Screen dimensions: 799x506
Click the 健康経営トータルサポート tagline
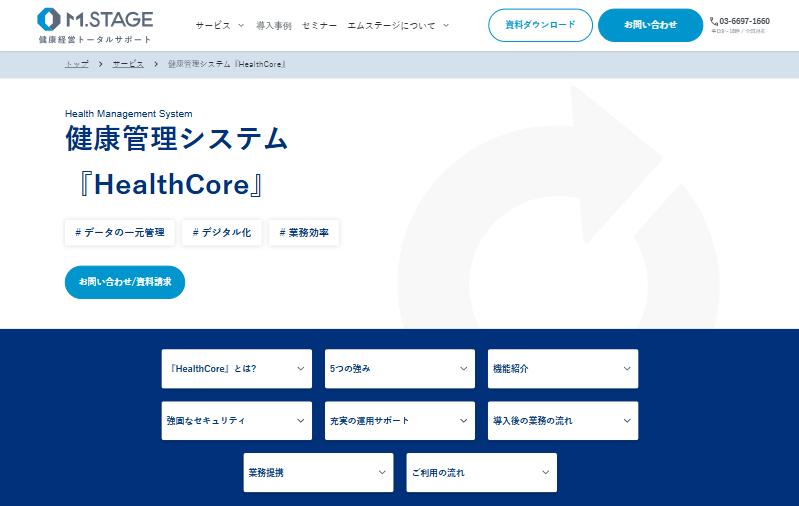click(95, 39)
